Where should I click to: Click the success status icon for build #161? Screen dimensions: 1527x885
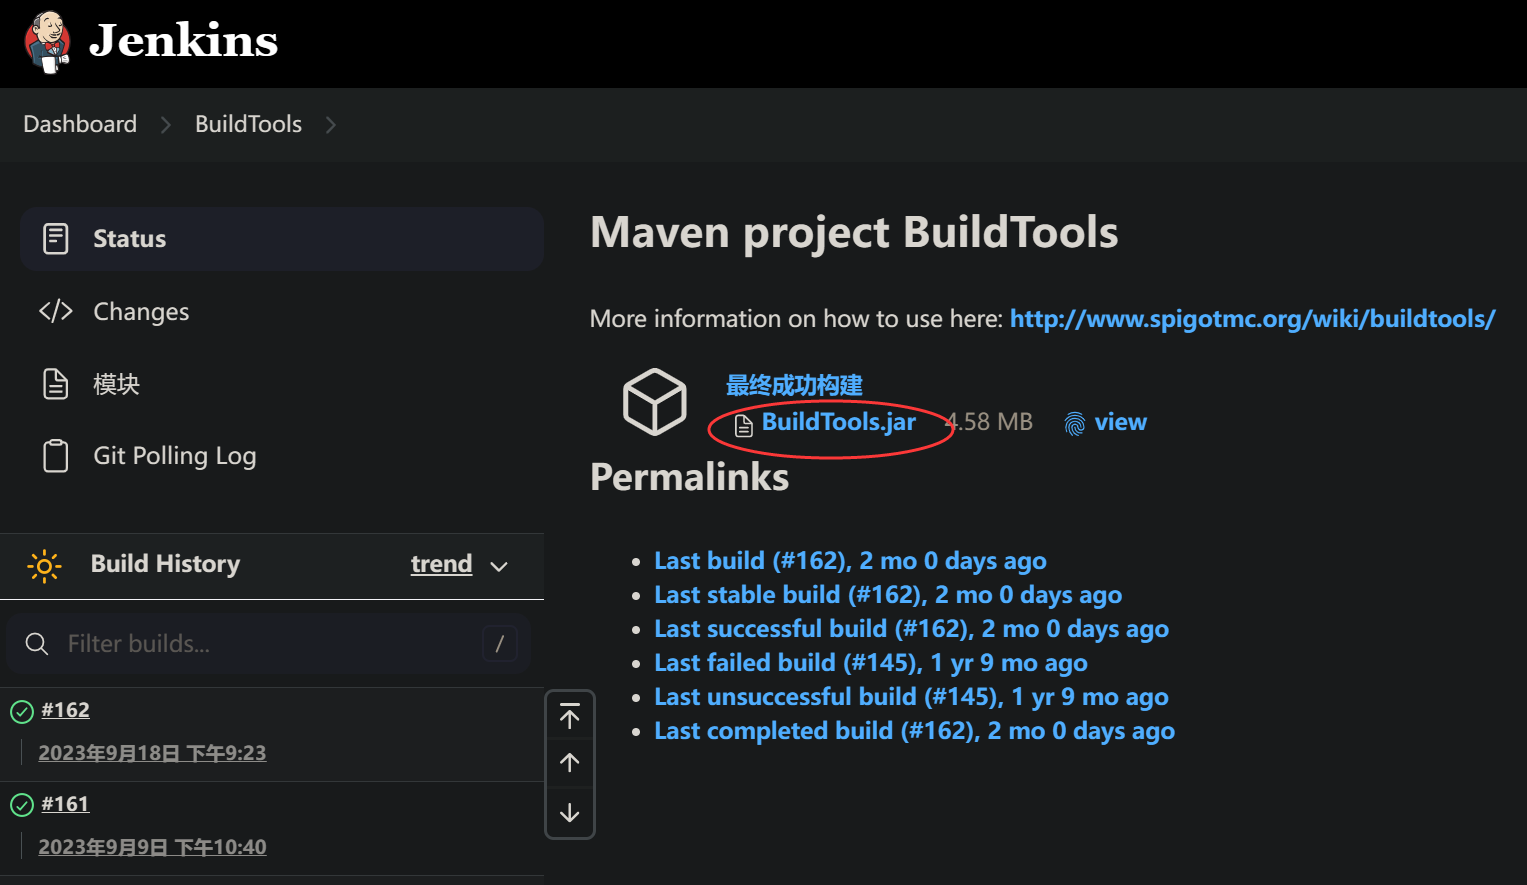pyautogui.click(x=22, y=805)
